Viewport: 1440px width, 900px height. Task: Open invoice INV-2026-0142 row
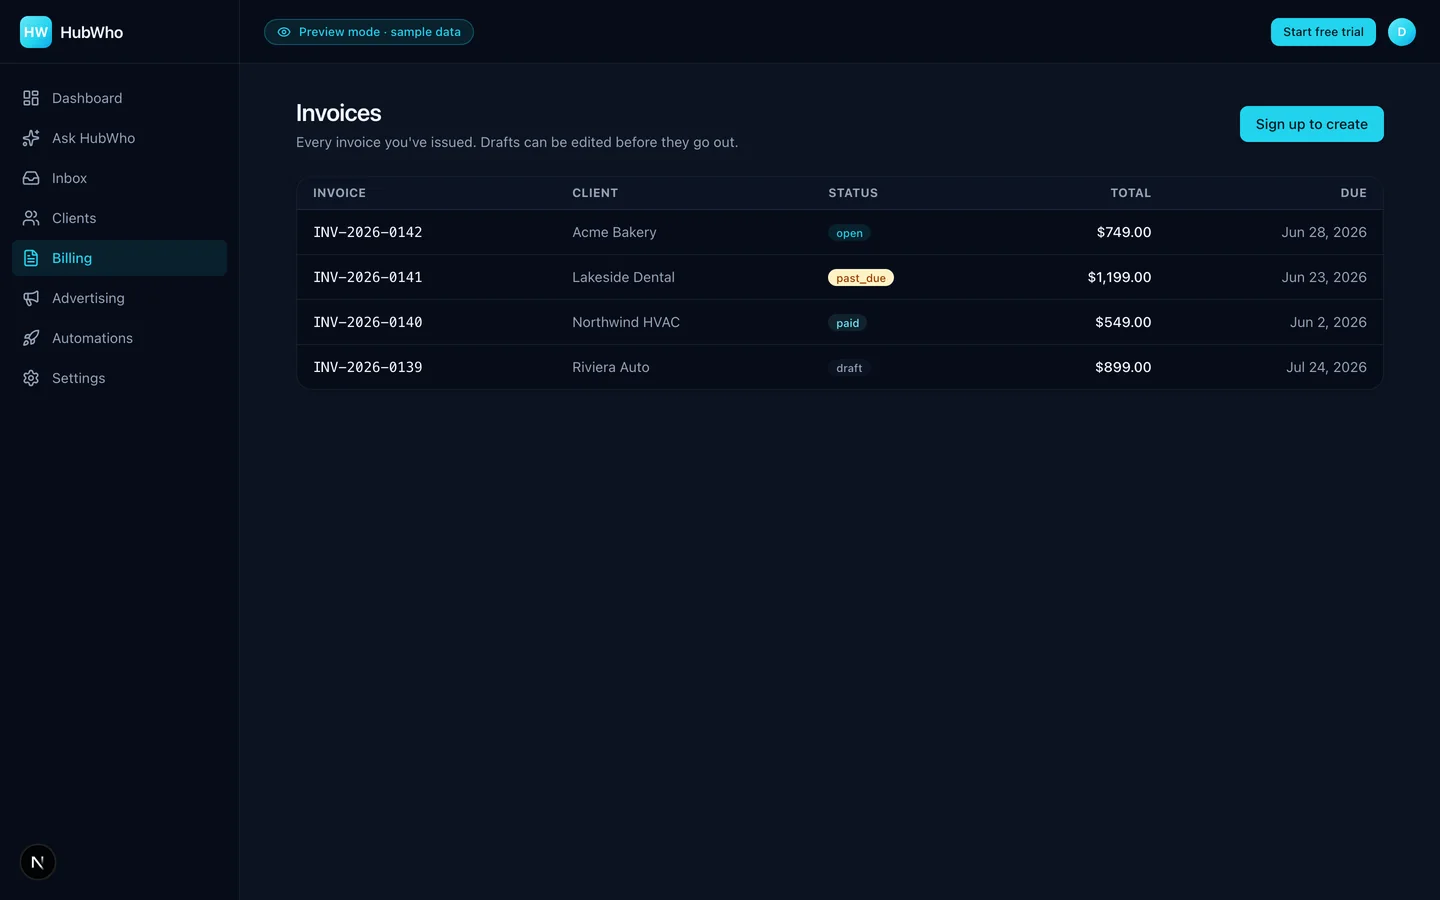pos(840,232)
